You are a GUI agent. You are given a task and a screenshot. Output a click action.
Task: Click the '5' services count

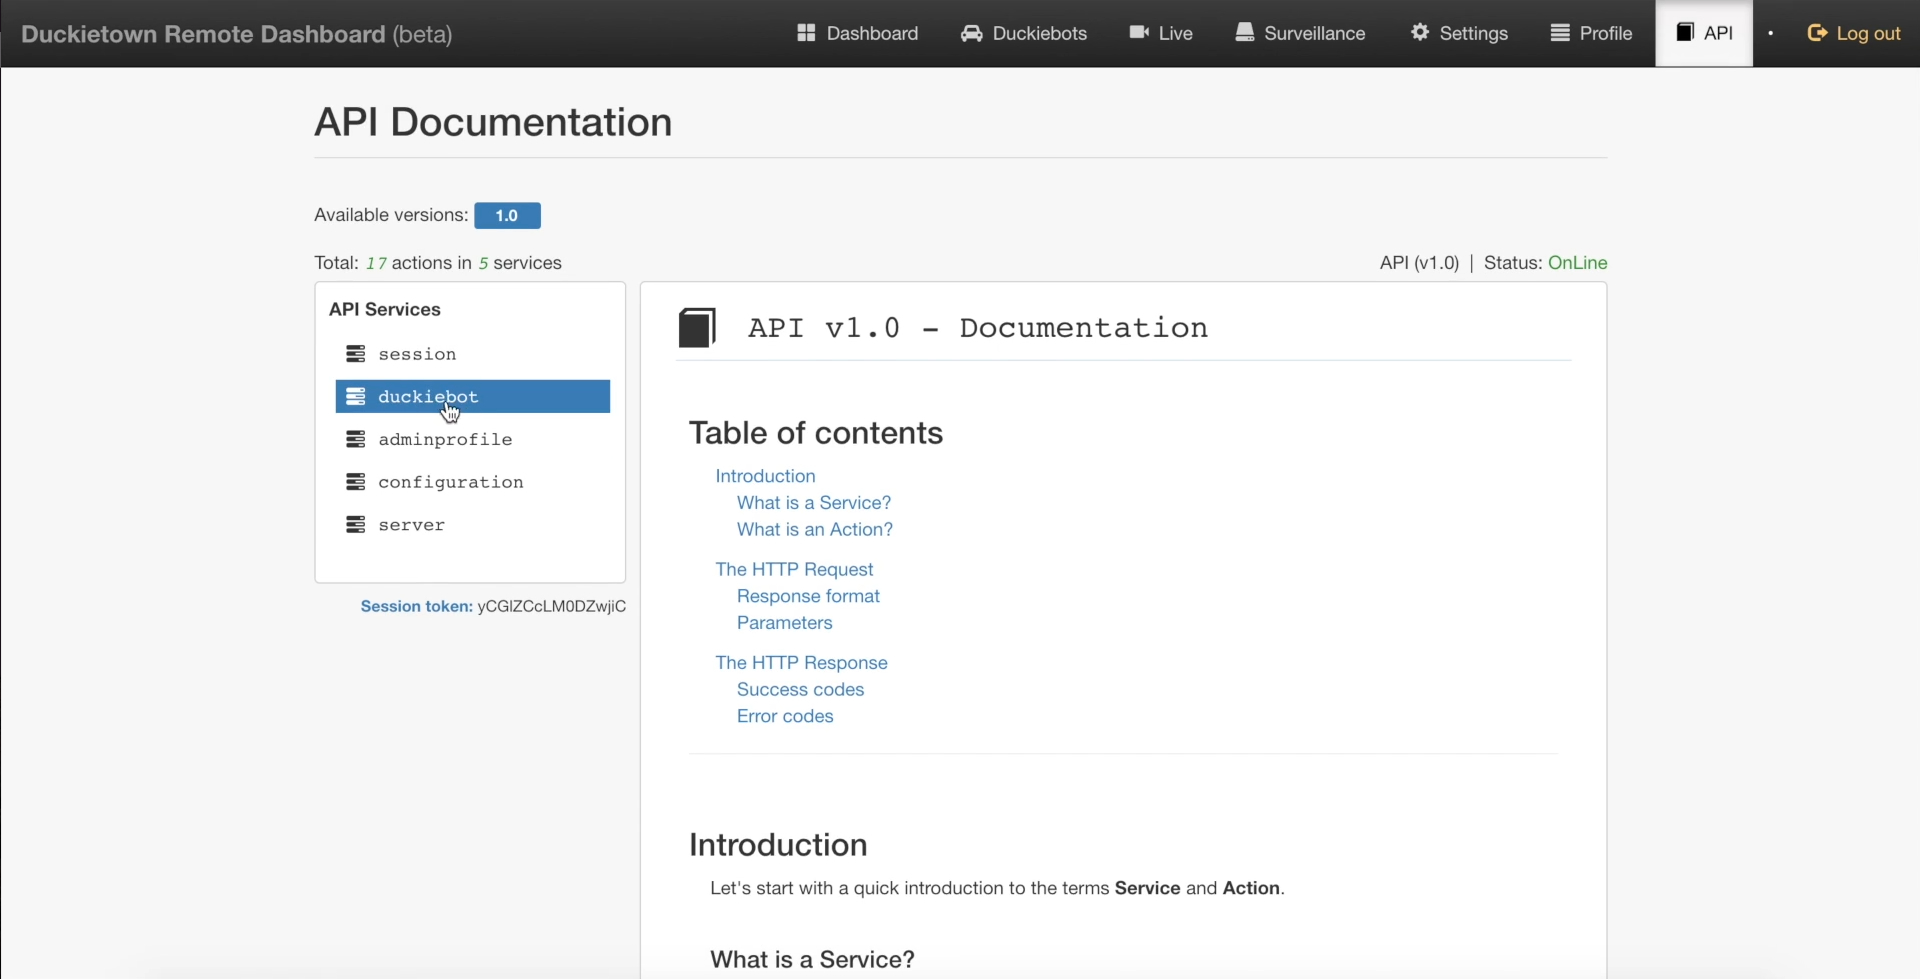pos(483,263)
